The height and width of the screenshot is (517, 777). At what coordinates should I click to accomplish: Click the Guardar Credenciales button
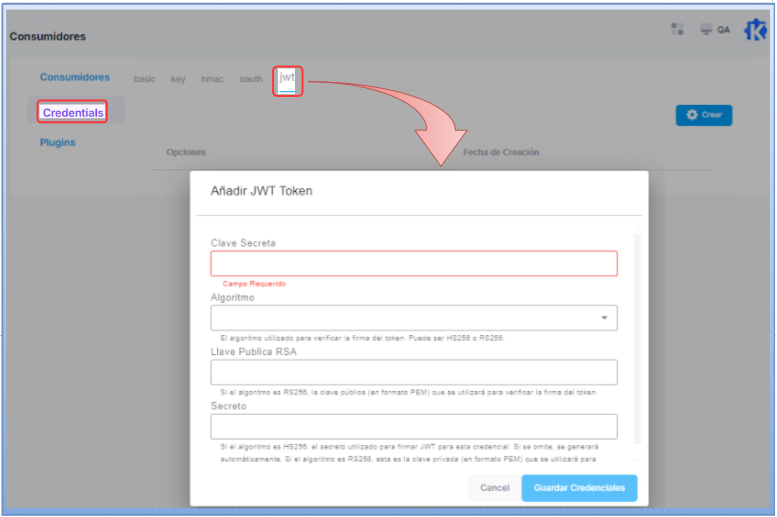(579, 488)
